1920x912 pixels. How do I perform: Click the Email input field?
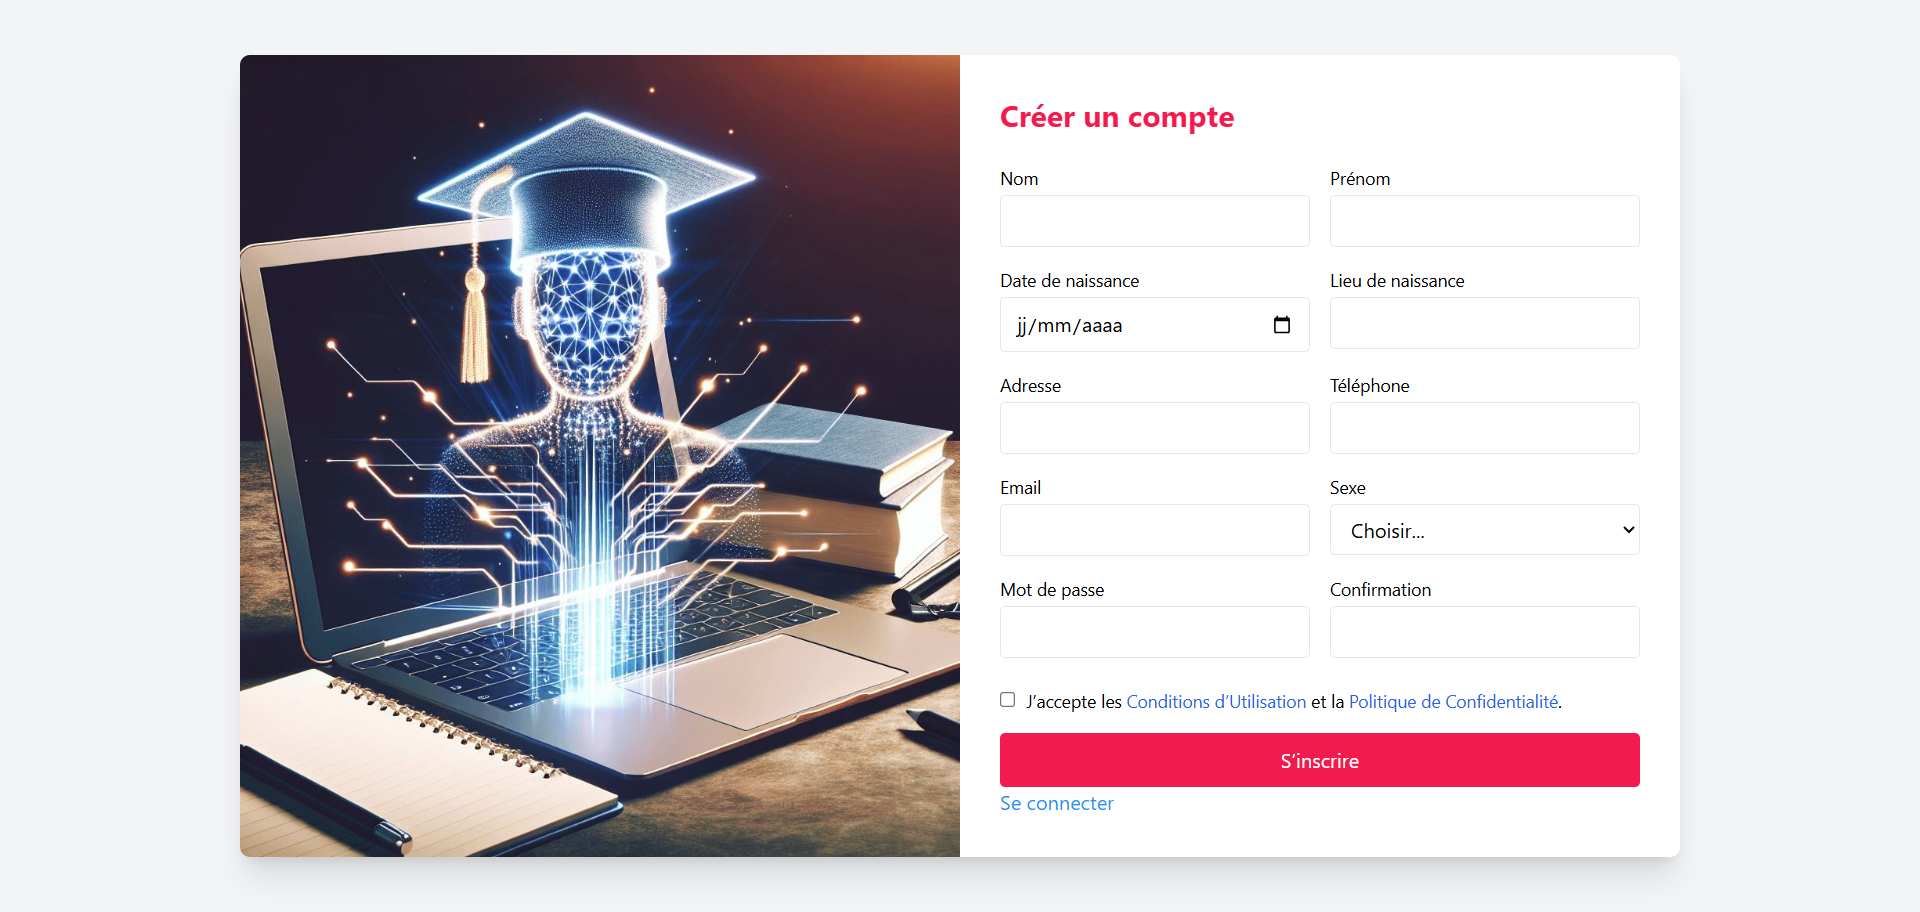(1155, 530)
